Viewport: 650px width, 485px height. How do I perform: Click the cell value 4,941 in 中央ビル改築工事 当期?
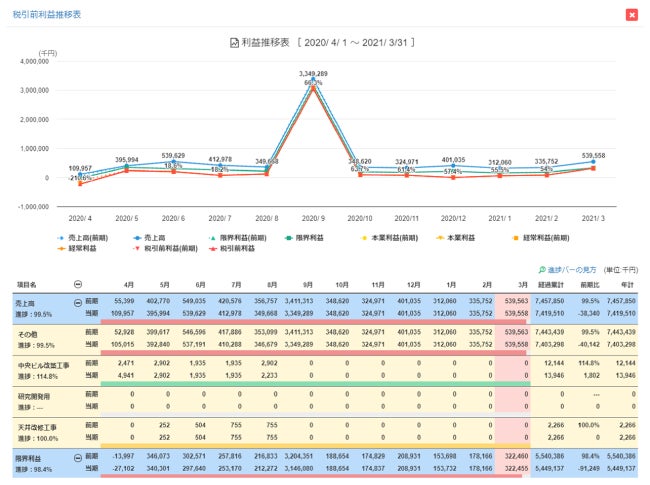pyautogui.click(x=126, y=376)
